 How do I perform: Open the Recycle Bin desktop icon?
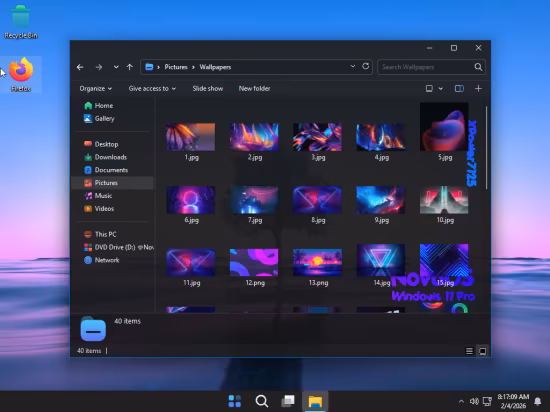pos(21,22)
